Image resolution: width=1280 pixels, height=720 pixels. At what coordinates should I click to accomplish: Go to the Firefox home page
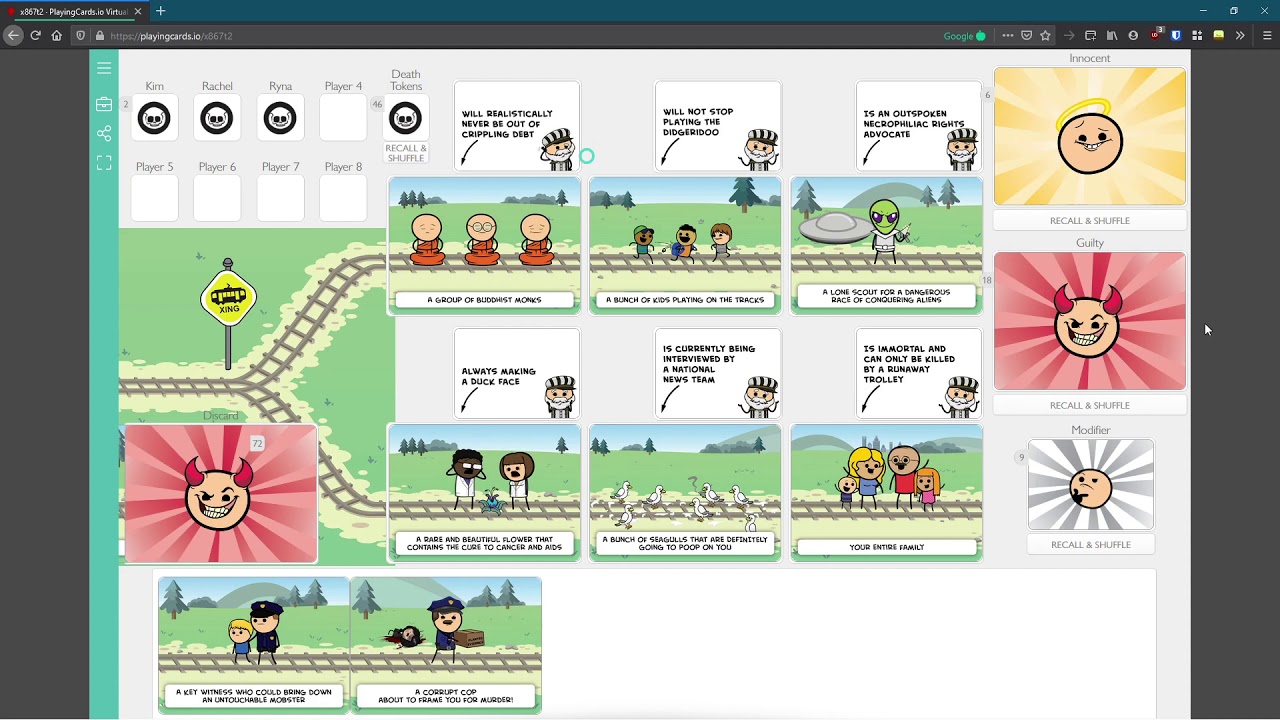tap(57, 35)
